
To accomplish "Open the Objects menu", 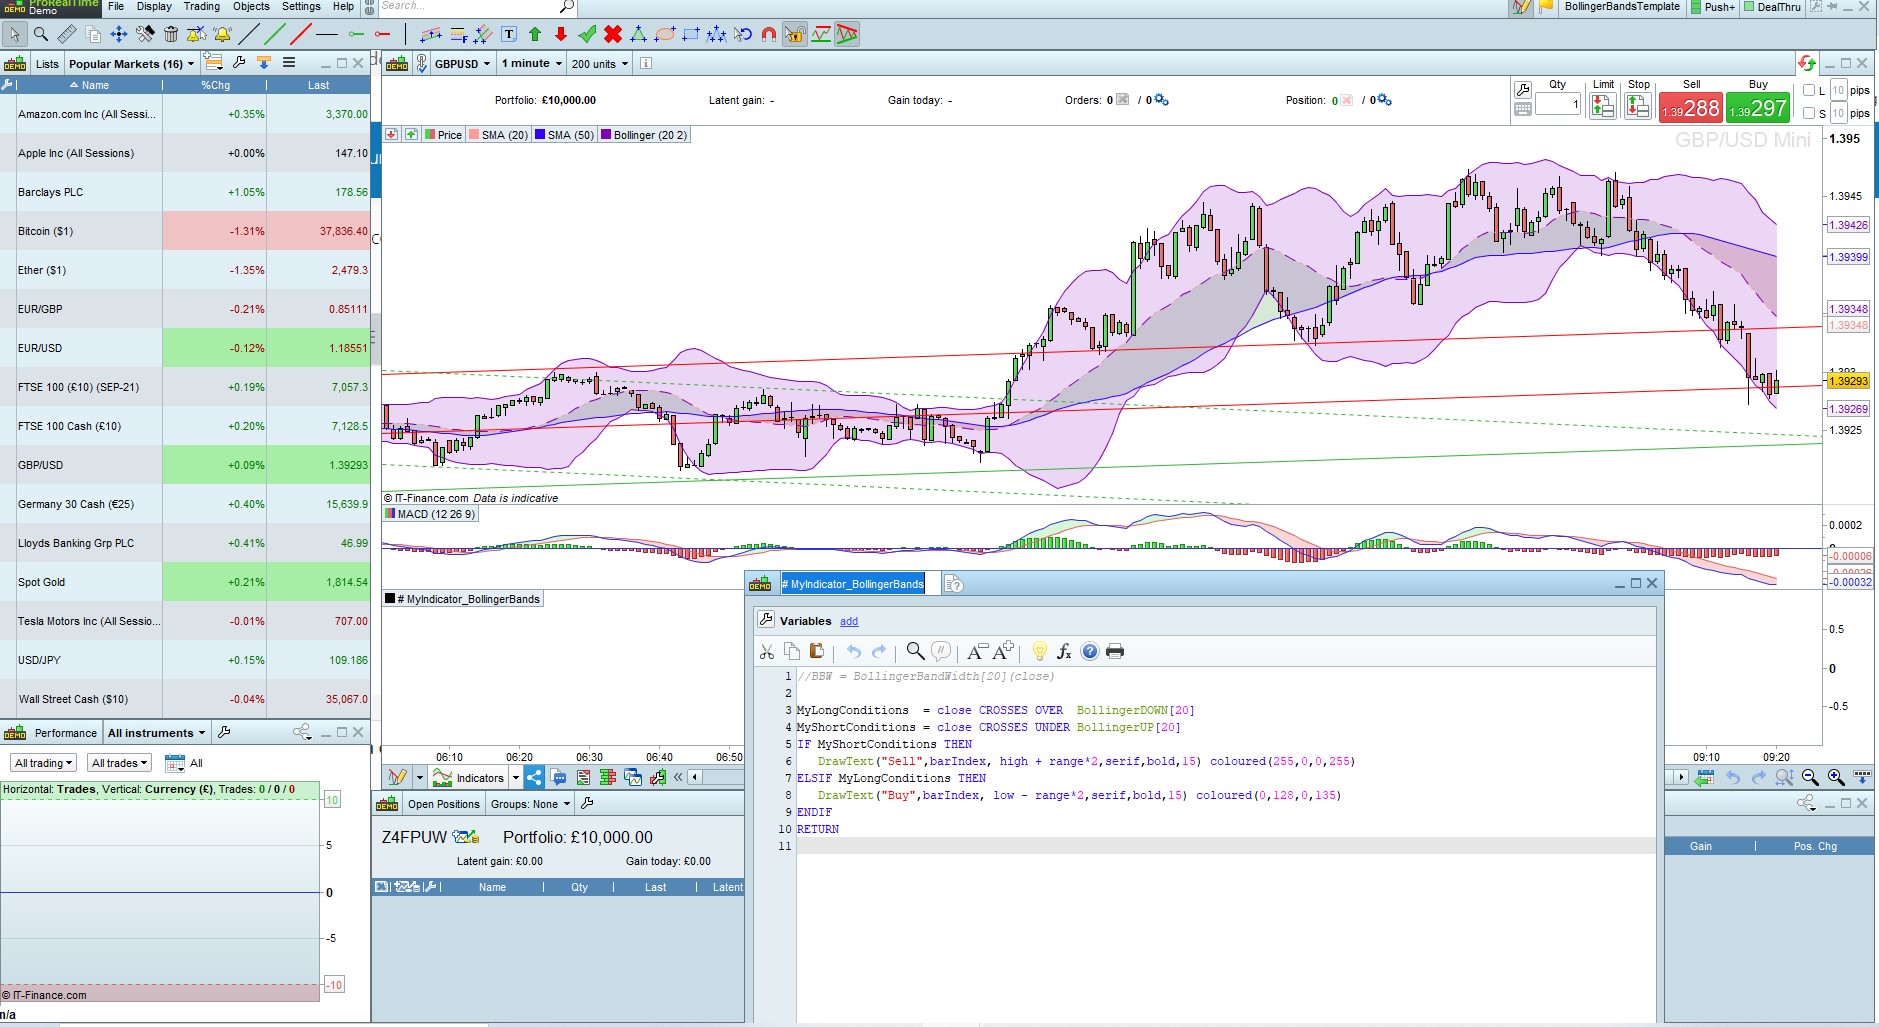I will [x=251, y=7].
